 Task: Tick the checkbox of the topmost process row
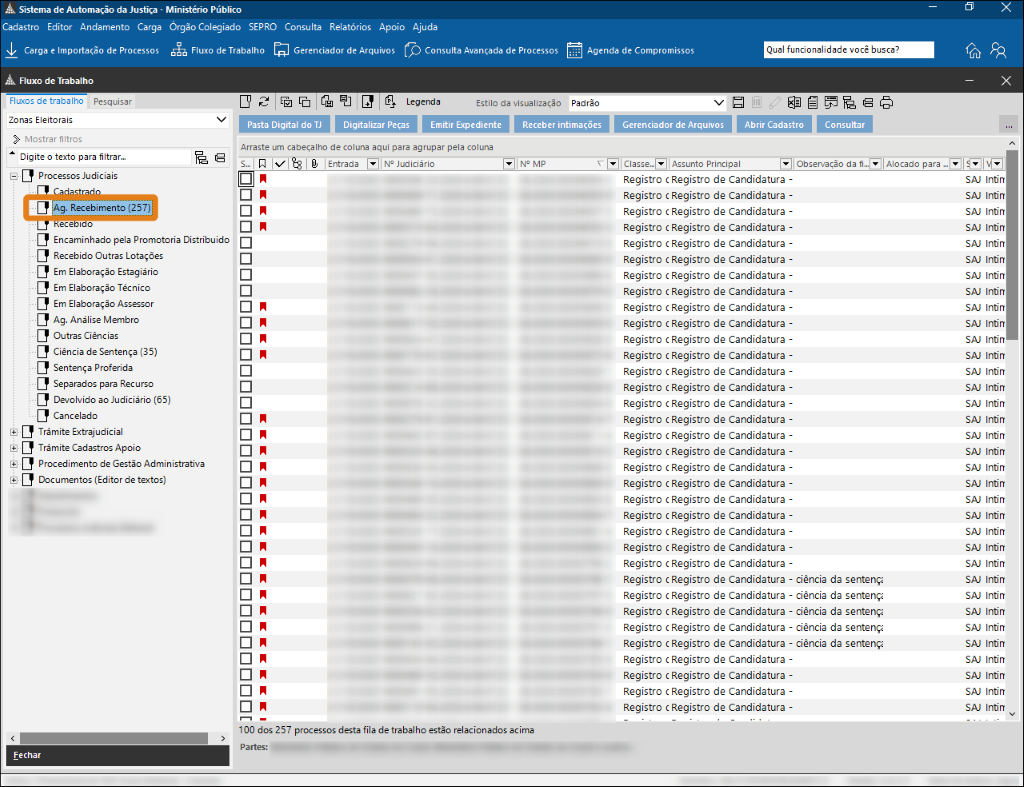(x=246, y=179)
